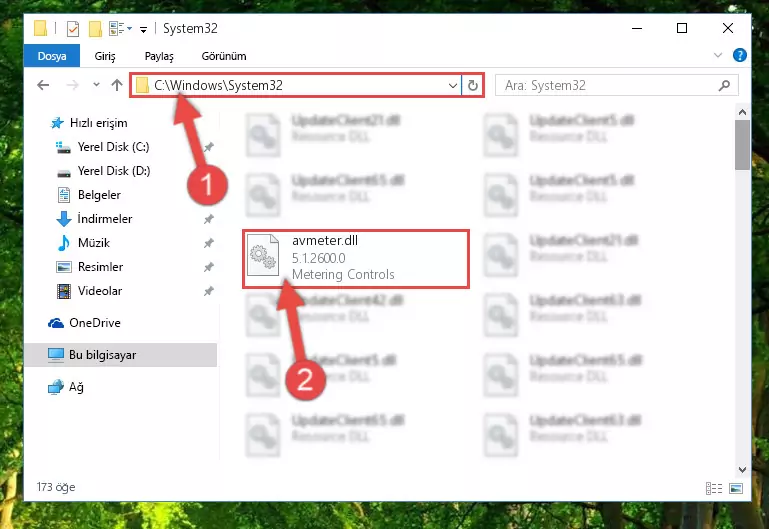
Task: Open the Help question mark icon
Action: click(x=740, y=55)
